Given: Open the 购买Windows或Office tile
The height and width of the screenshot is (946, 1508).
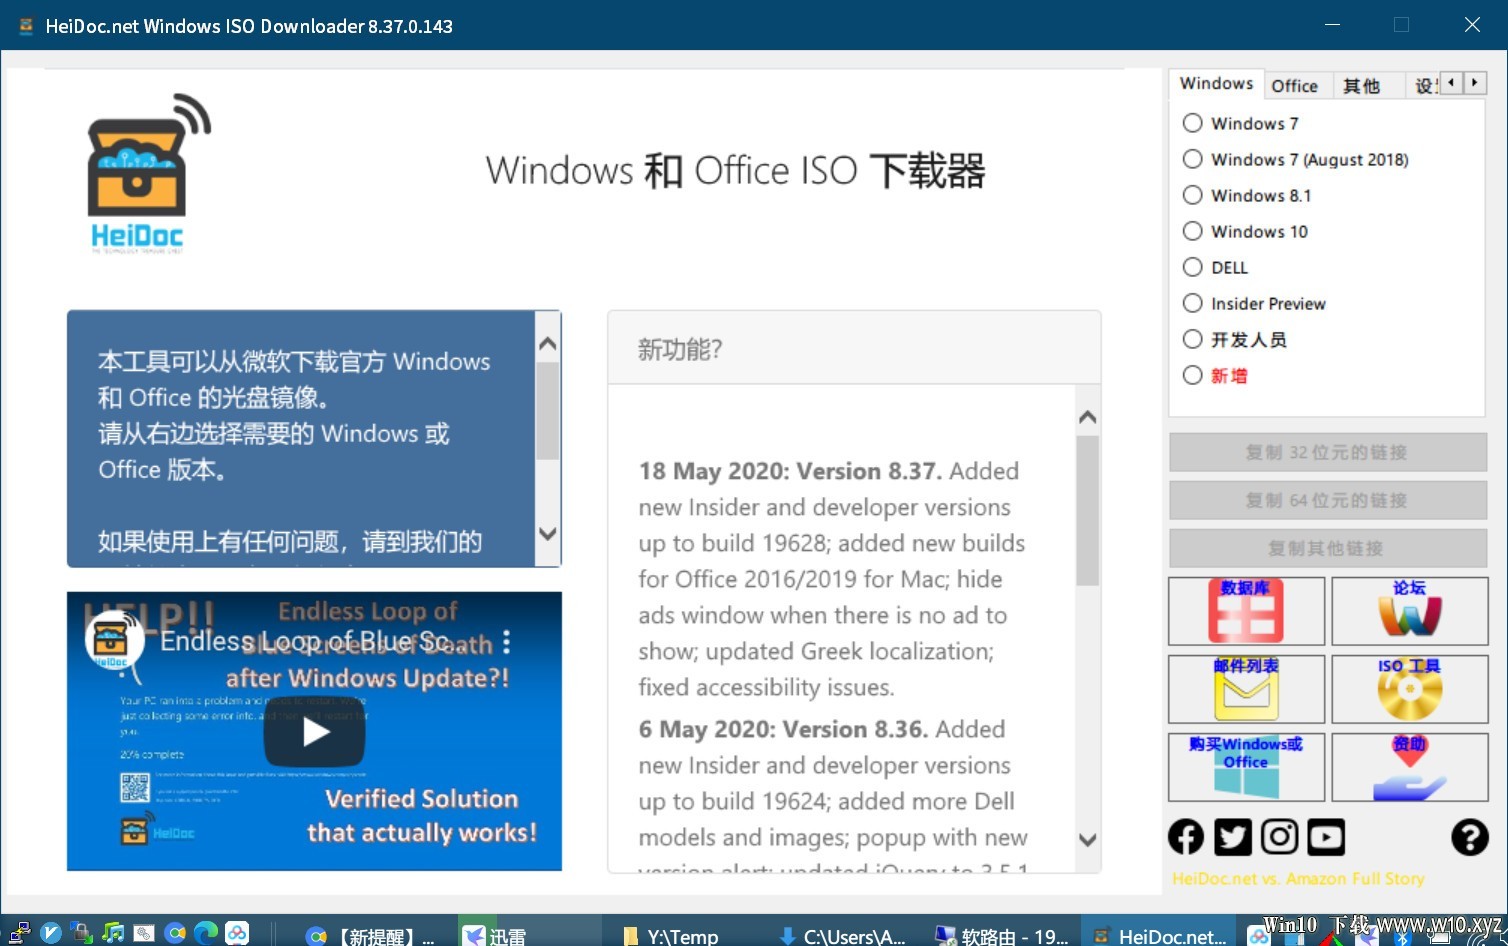Looking at the screenshot, I should tap(1246, 767).
